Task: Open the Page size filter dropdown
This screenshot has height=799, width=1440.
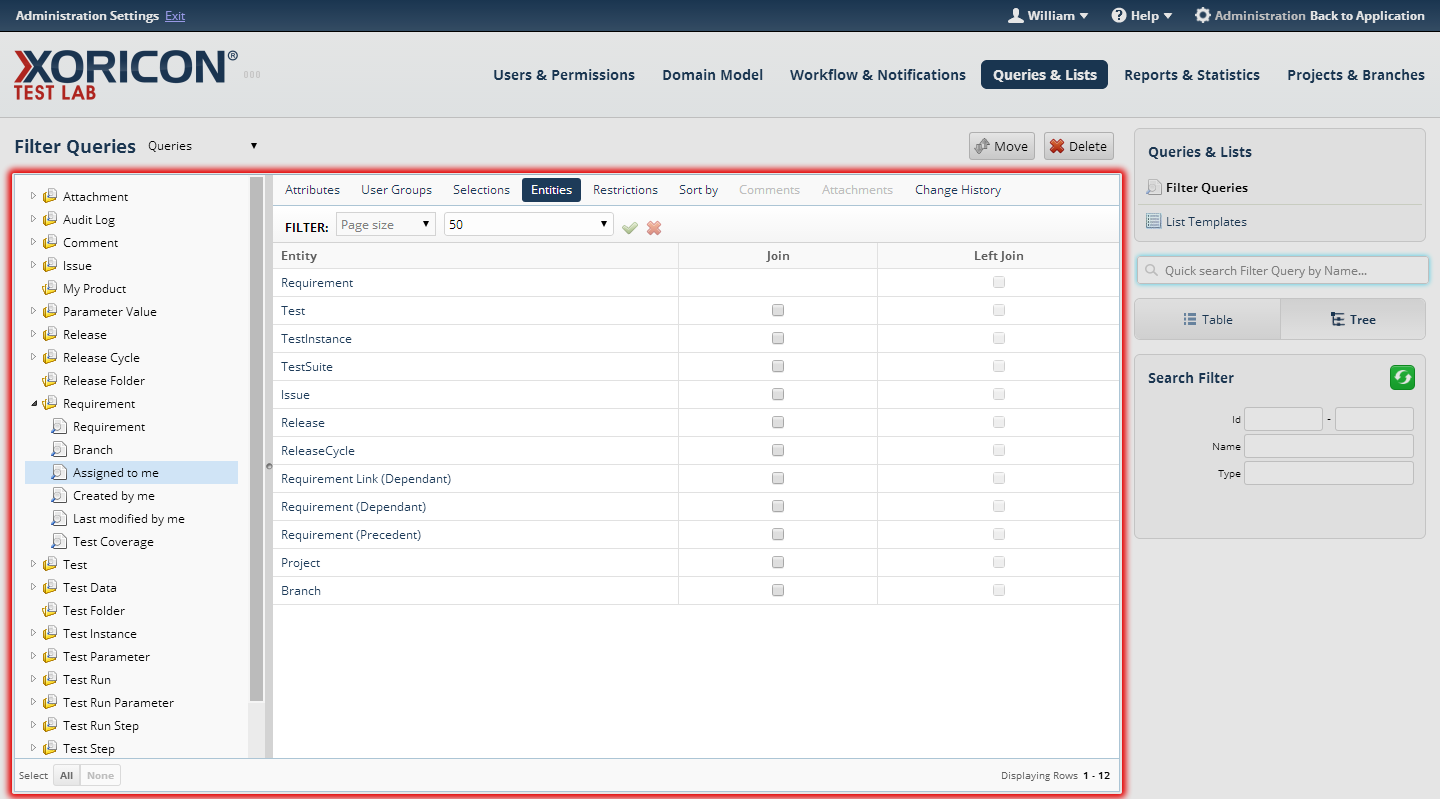Action: 385,225
